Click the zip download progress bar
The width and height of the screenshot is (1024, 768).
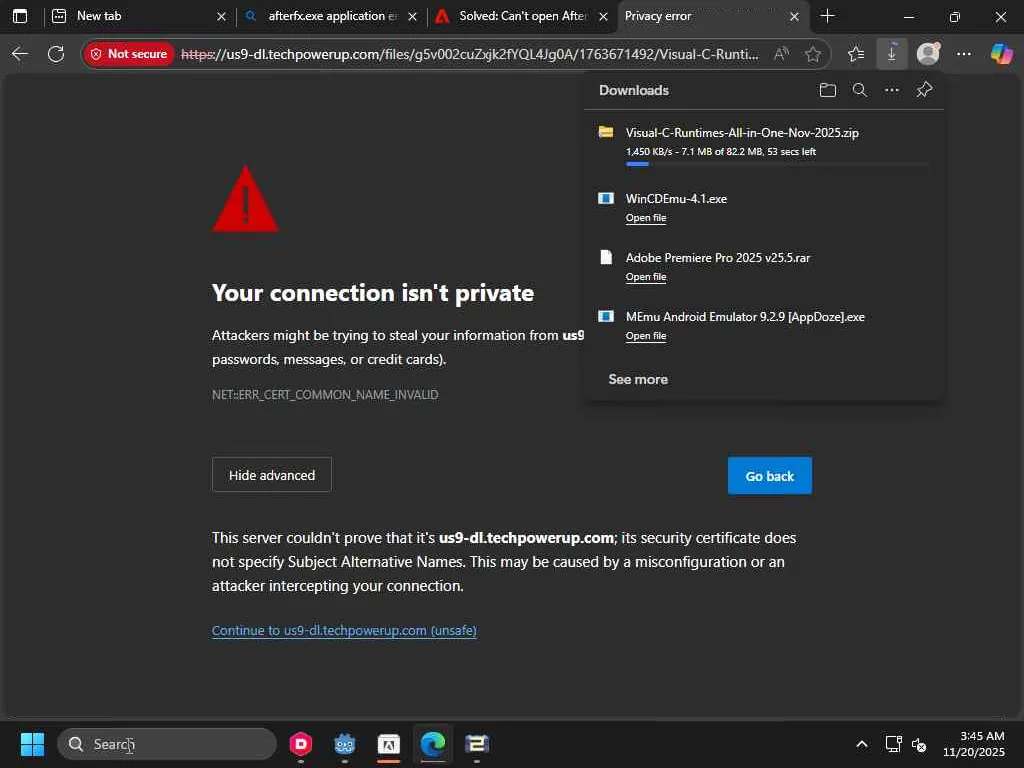point(776,164)
